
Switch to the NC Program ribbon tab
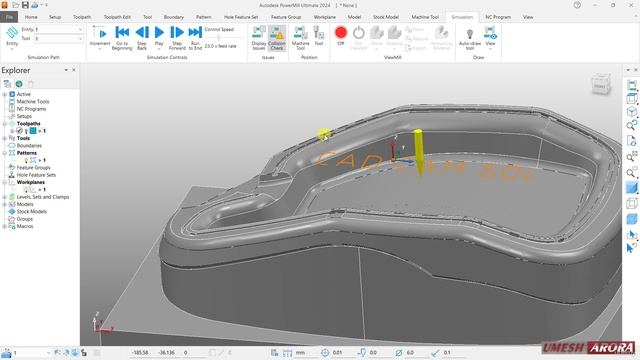pos(498,17)
